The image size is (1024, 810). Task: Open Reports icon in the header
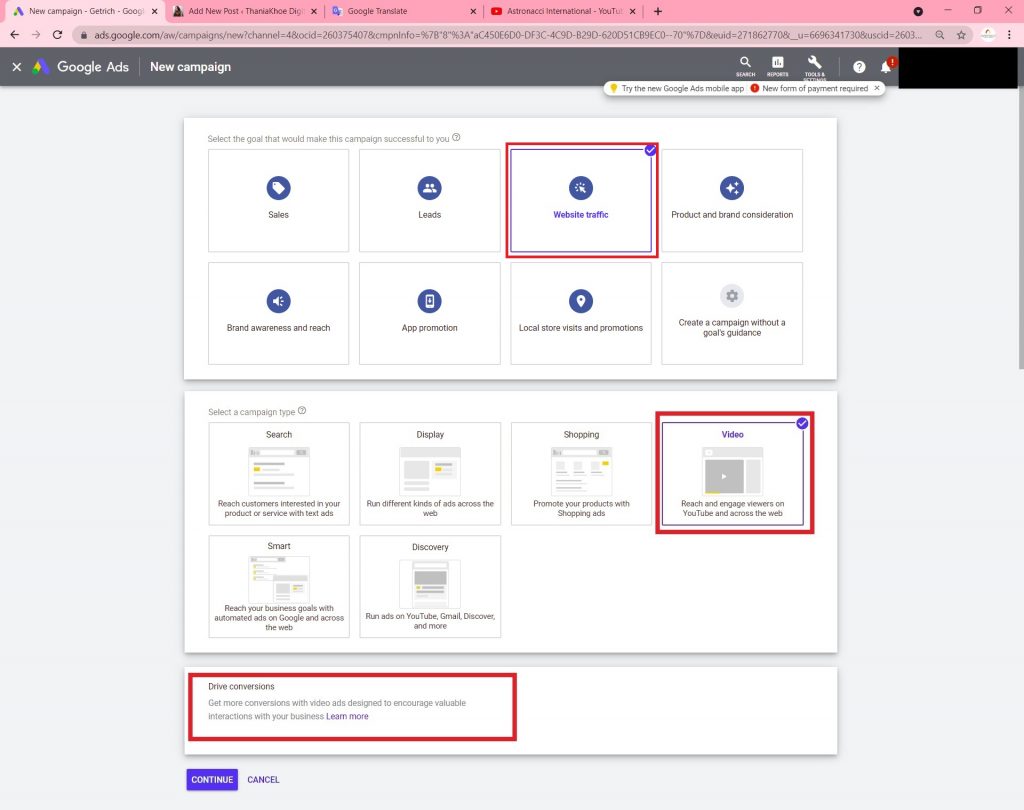777,63
